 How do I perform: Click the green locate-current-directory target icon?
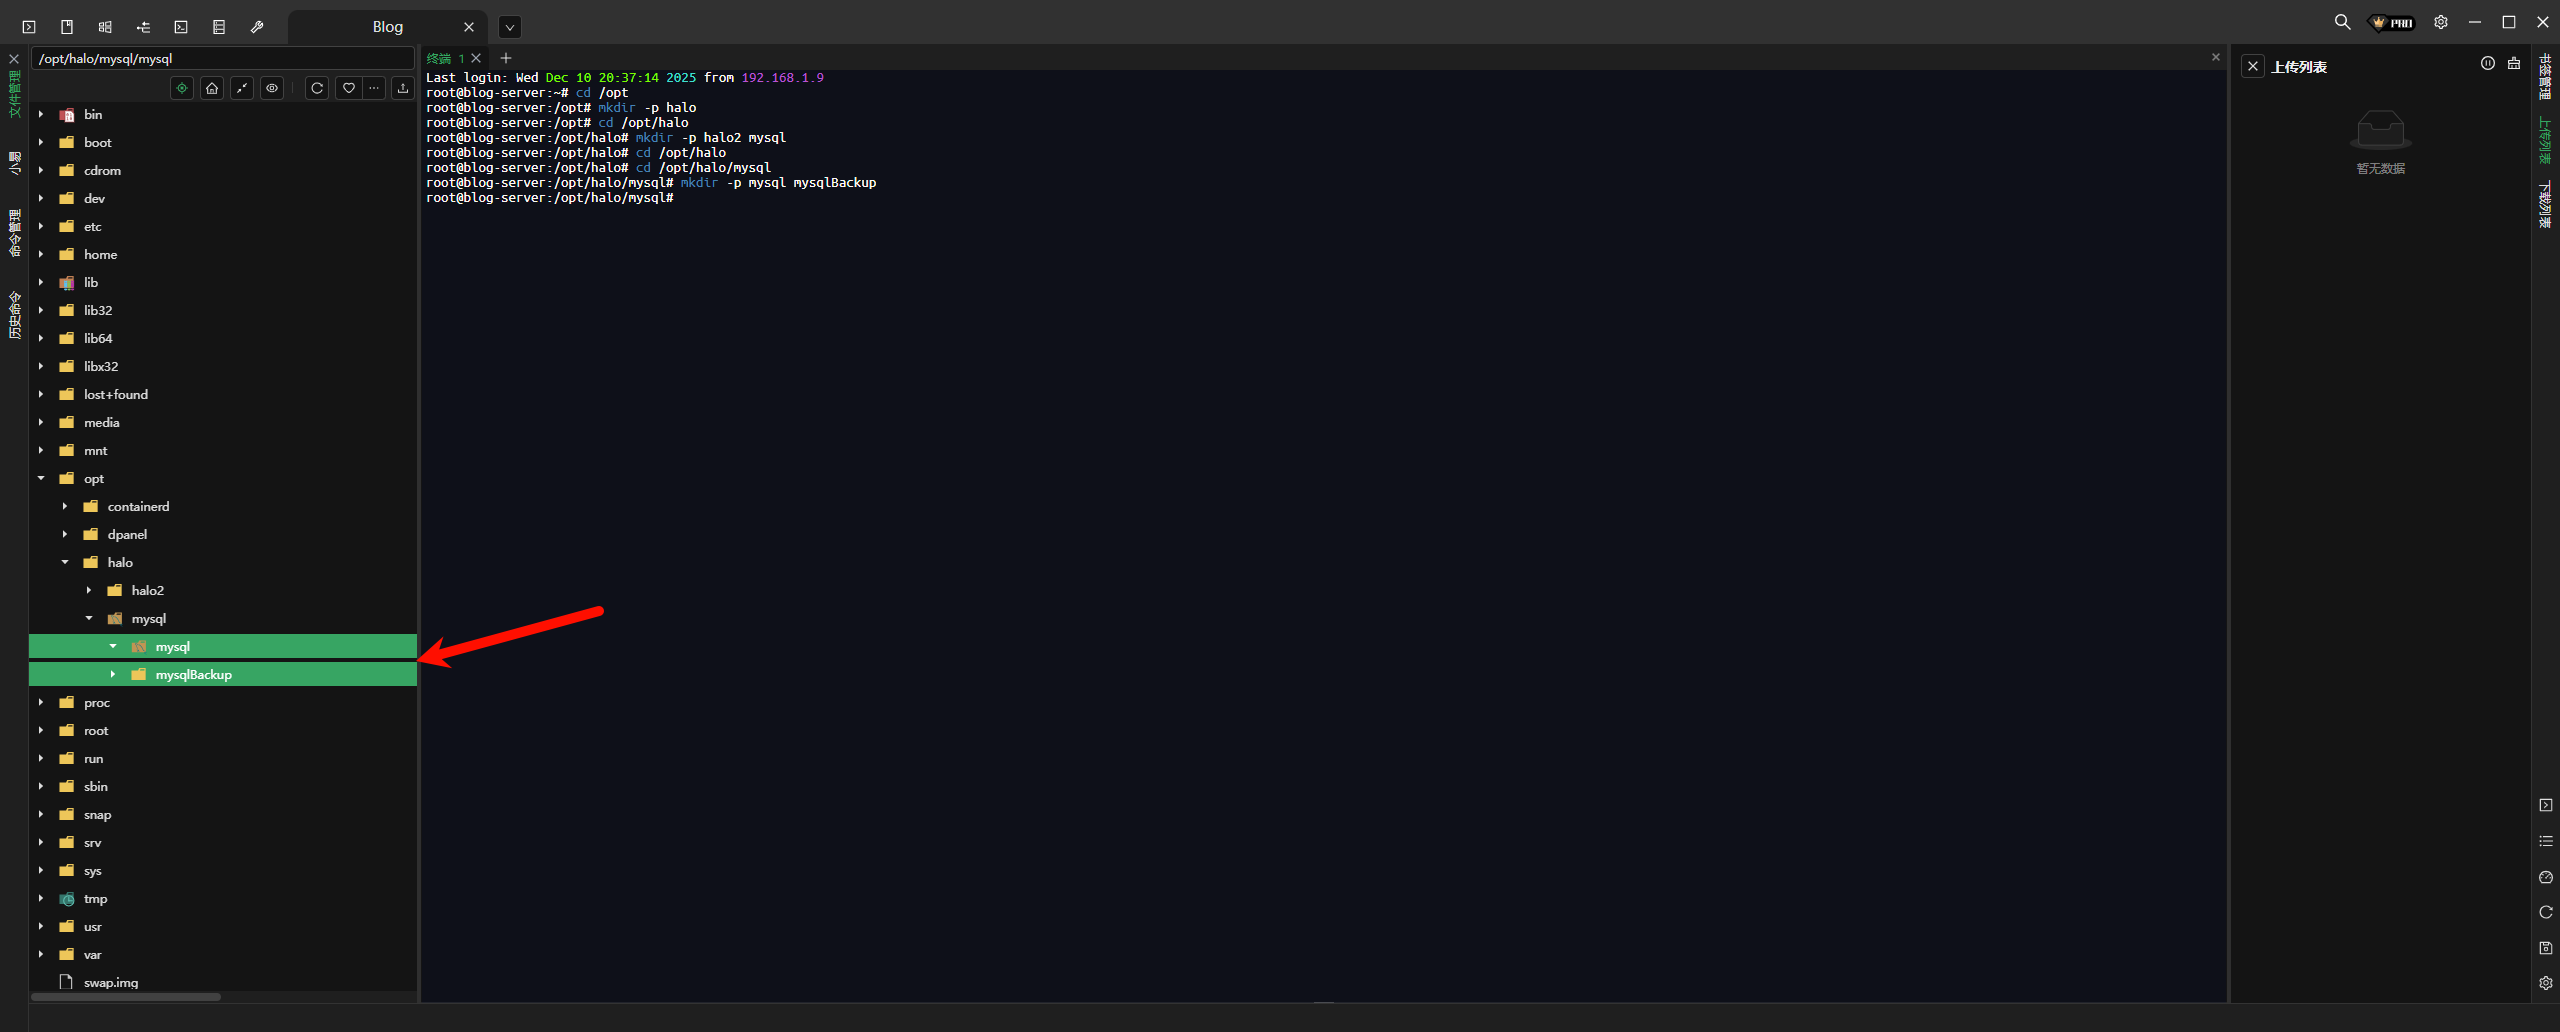[x=182, y=88]
